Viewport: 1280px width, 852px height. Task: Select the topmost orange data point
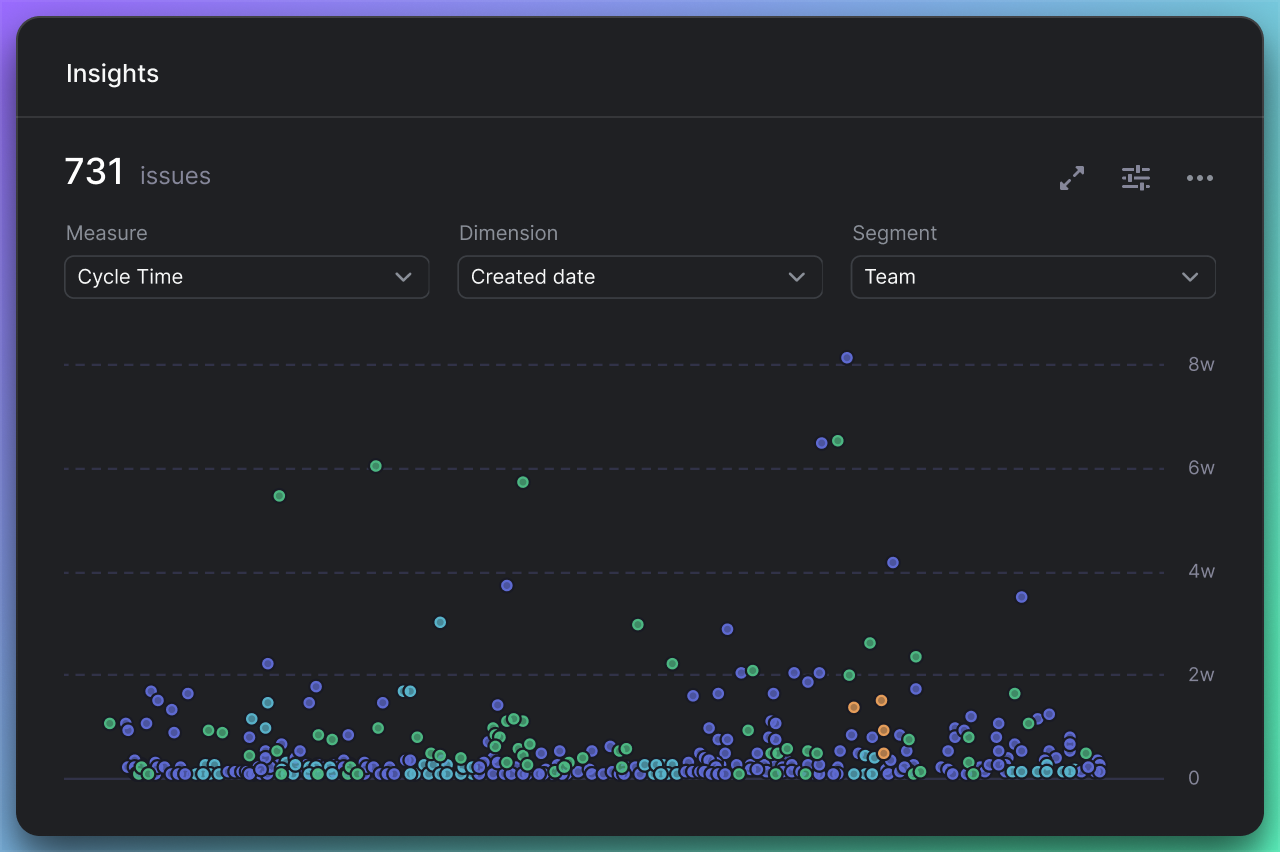pos(881,701)
